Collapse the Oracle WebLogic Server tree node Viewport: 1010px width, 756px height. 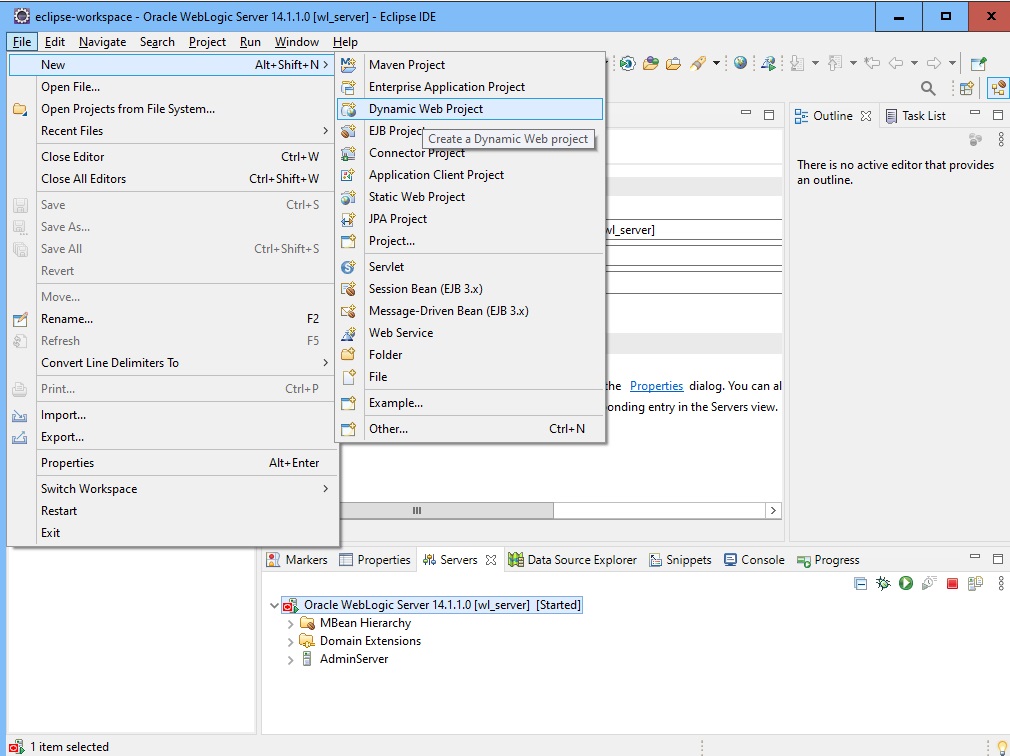click(x=274, y=605)
